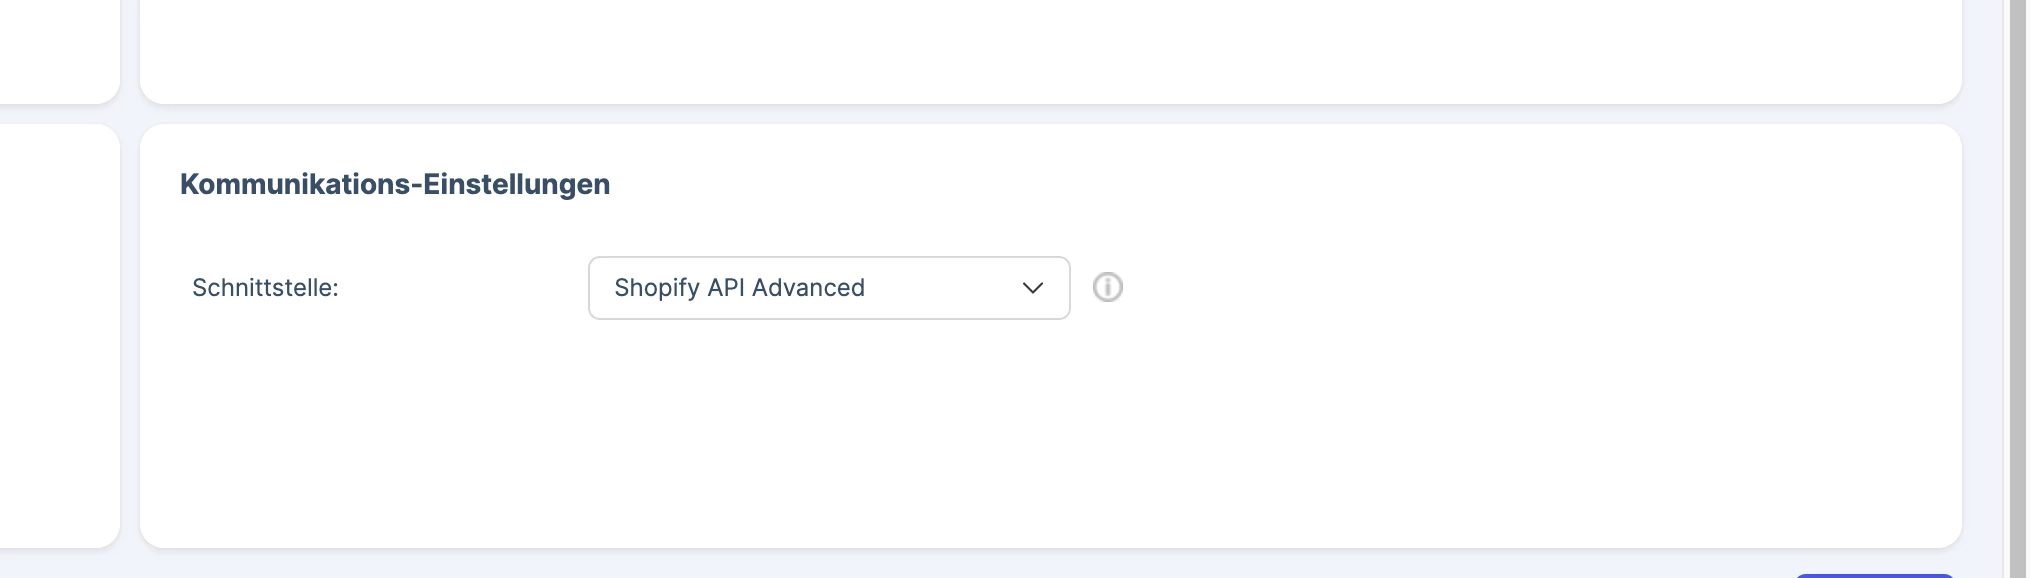Click the lower left side panel card

(60, 336)
